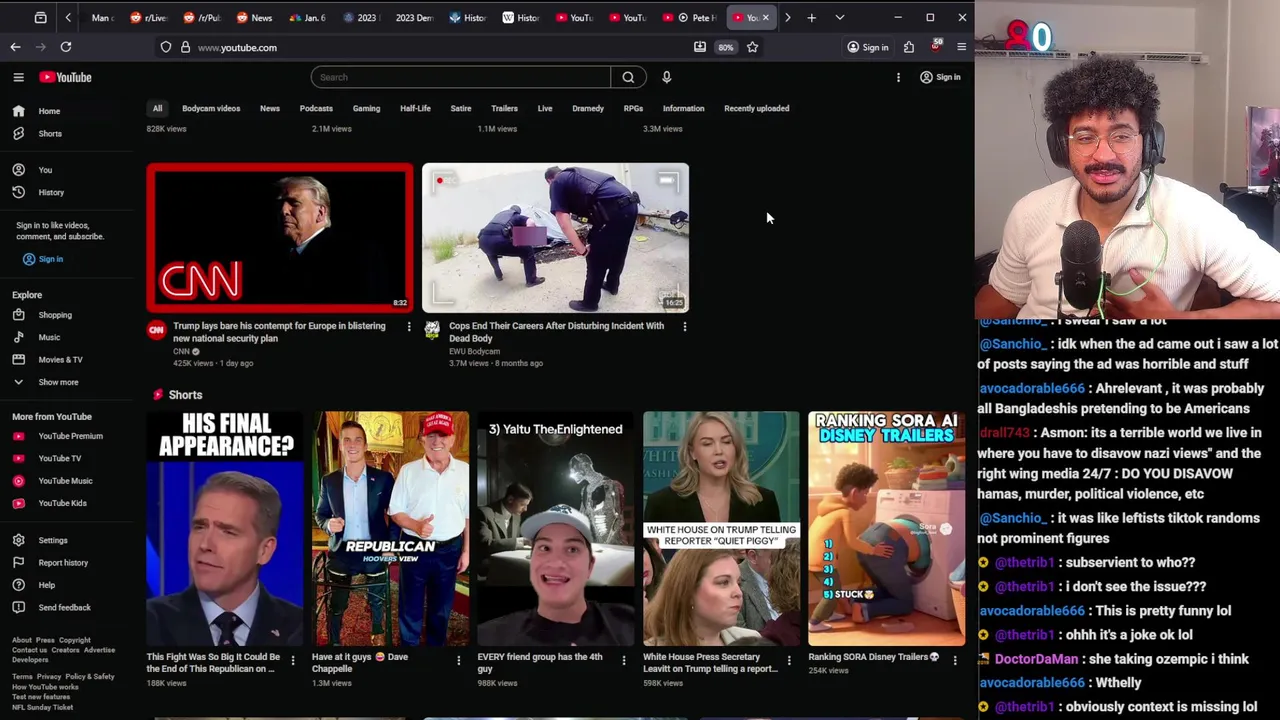Open YouTube settings three-dot menu near Sign in

(x=898, y=77)
